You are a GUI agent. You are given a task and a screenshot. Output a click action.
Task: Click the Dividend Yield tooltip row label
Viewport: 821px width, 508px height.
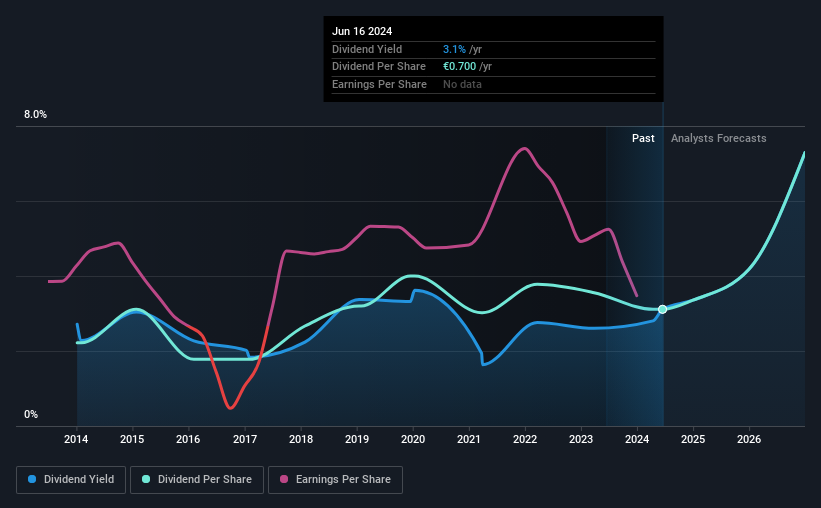[367, 49]
